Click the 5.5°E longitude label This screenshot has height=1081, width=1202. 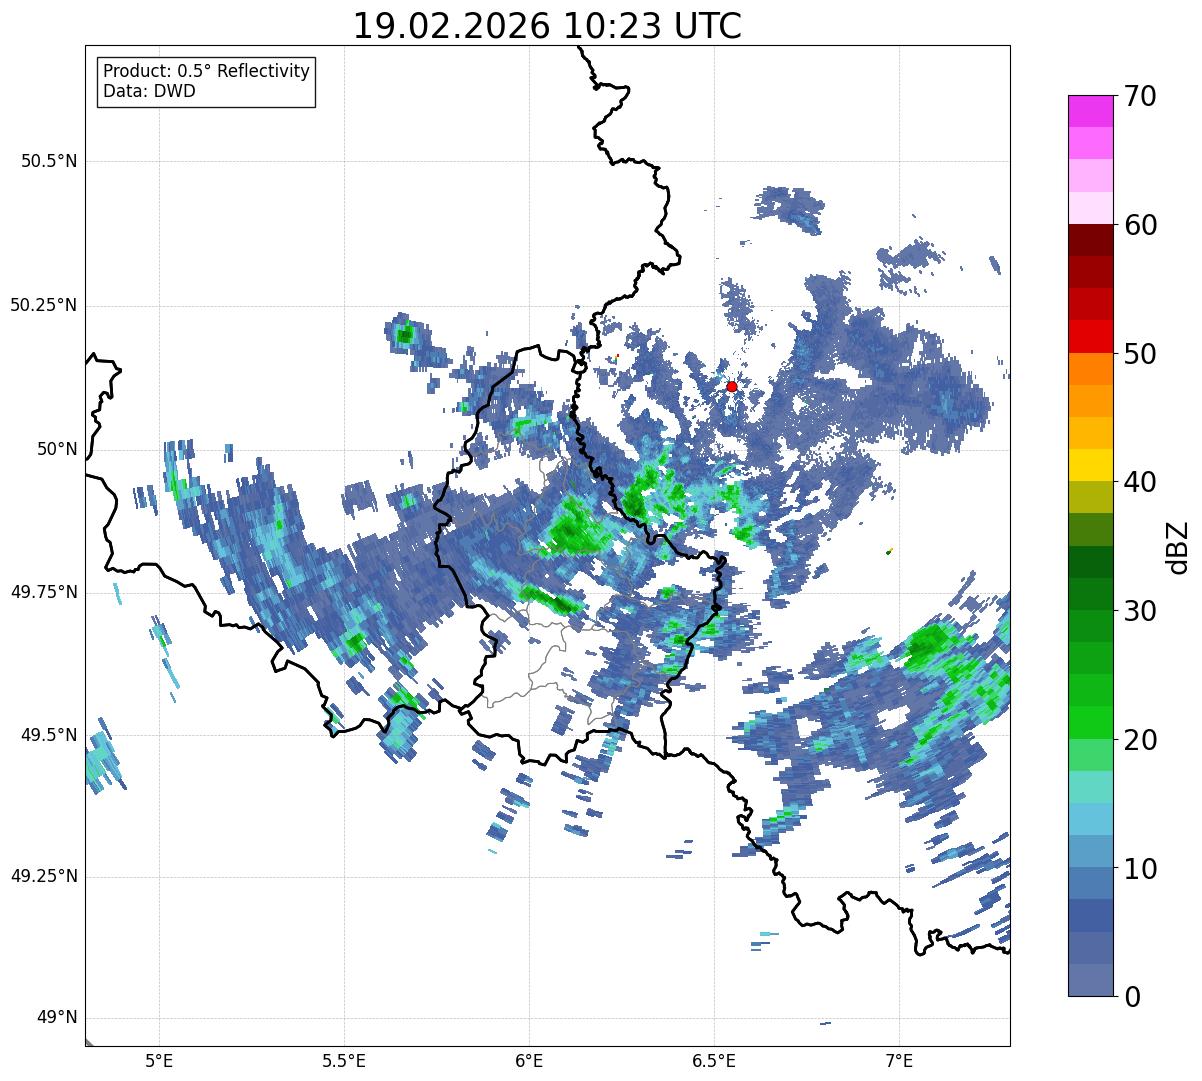[344, 1060]
